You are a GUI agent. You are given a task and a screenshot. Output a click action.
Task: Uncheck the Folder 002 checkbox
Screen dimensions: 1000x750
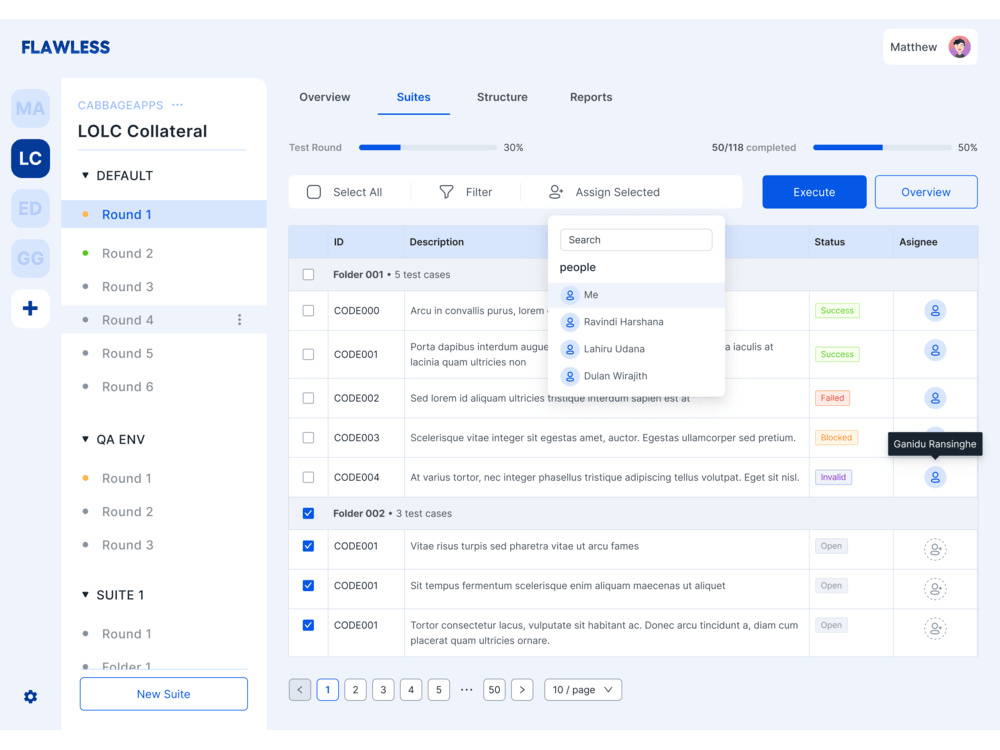pos(308,513)
